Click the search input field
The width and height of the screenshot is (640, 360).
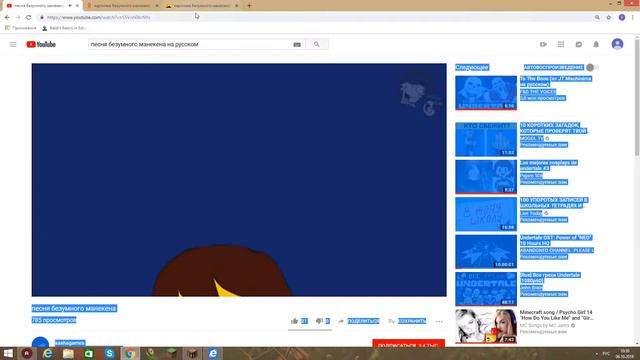(190, 44)
